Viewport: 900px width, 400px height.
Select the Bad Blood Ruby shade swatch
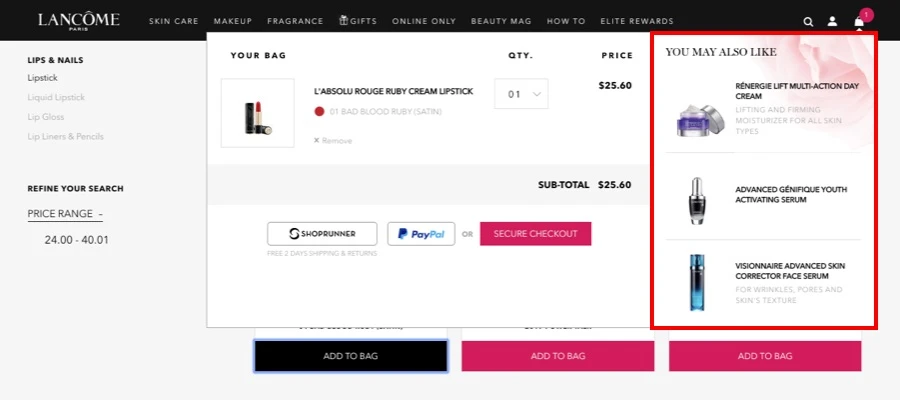coord(319,111)
